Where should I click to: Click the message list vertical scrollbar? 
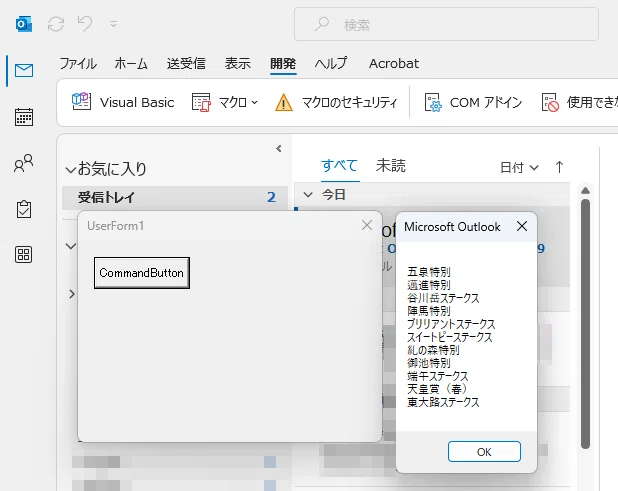click(x=585, y=323)
